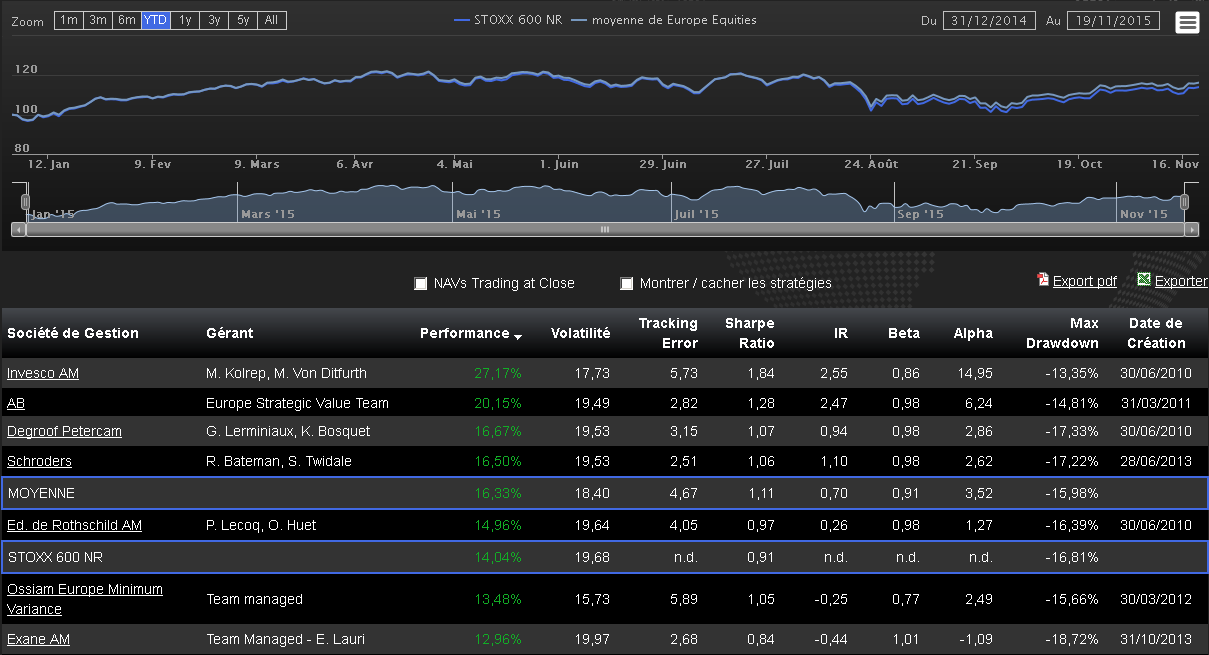
Task: Sort by the Tracking Error column header
Action: [668, 333]
